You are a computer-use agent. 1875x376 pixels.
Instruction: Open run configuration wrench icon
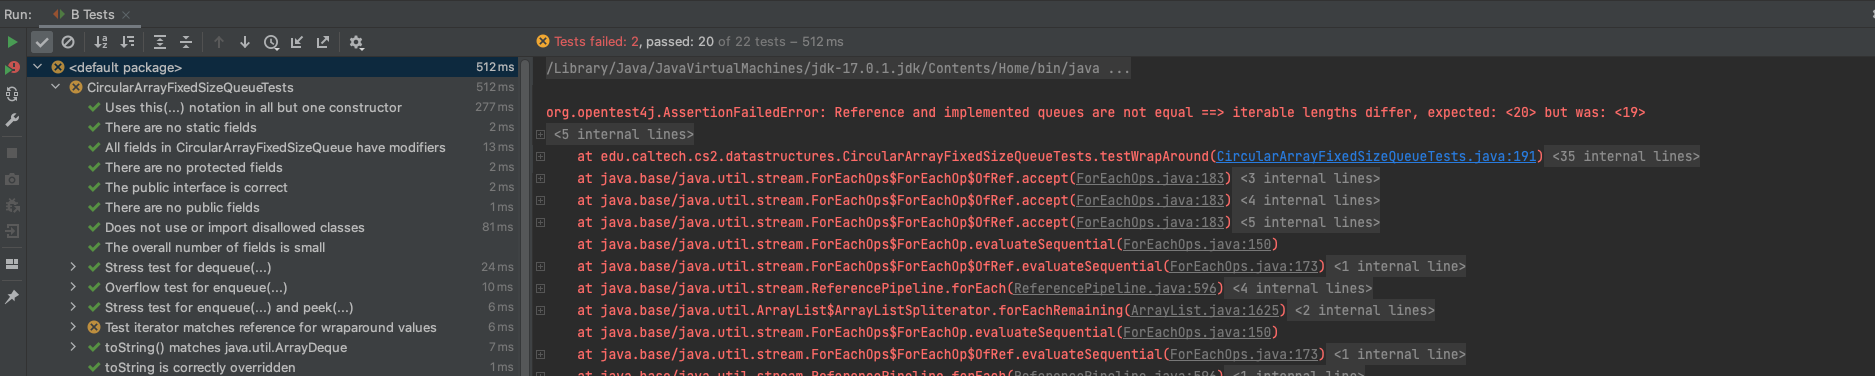(12, 120)
